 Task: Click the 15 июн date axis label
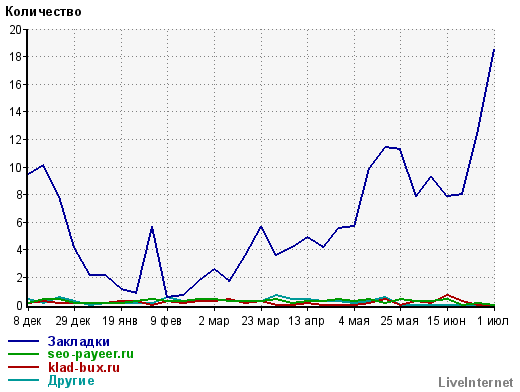(446, 321)
